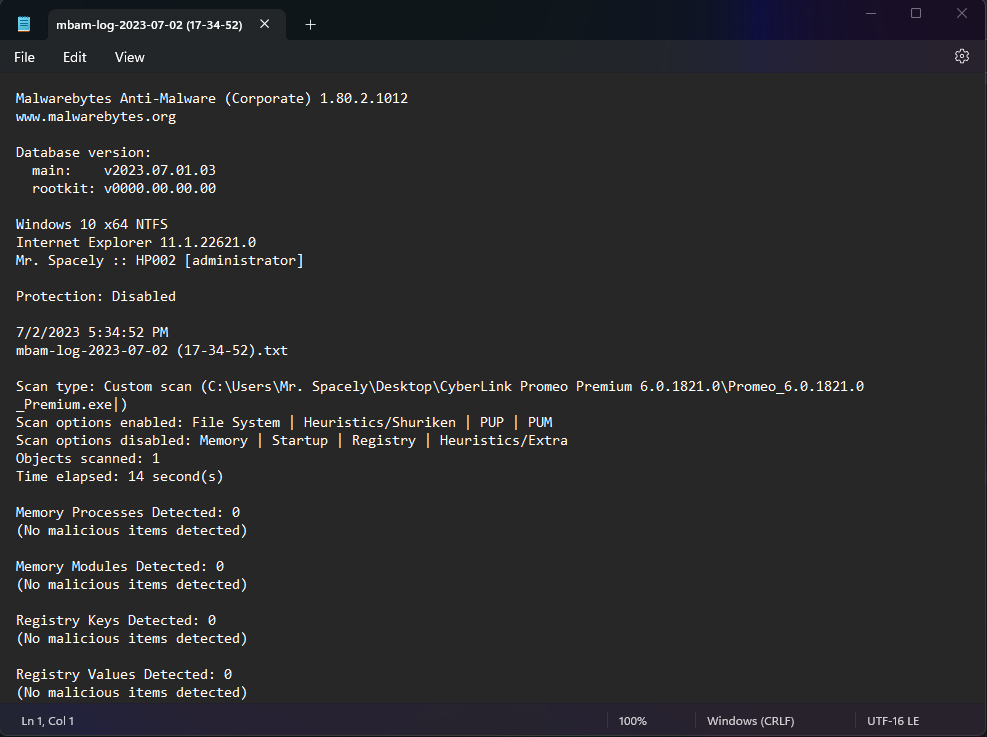
Task: Click the 'Mr. Spacely :: HP002 [administrator]' line
Action: (x=160, y=261)
